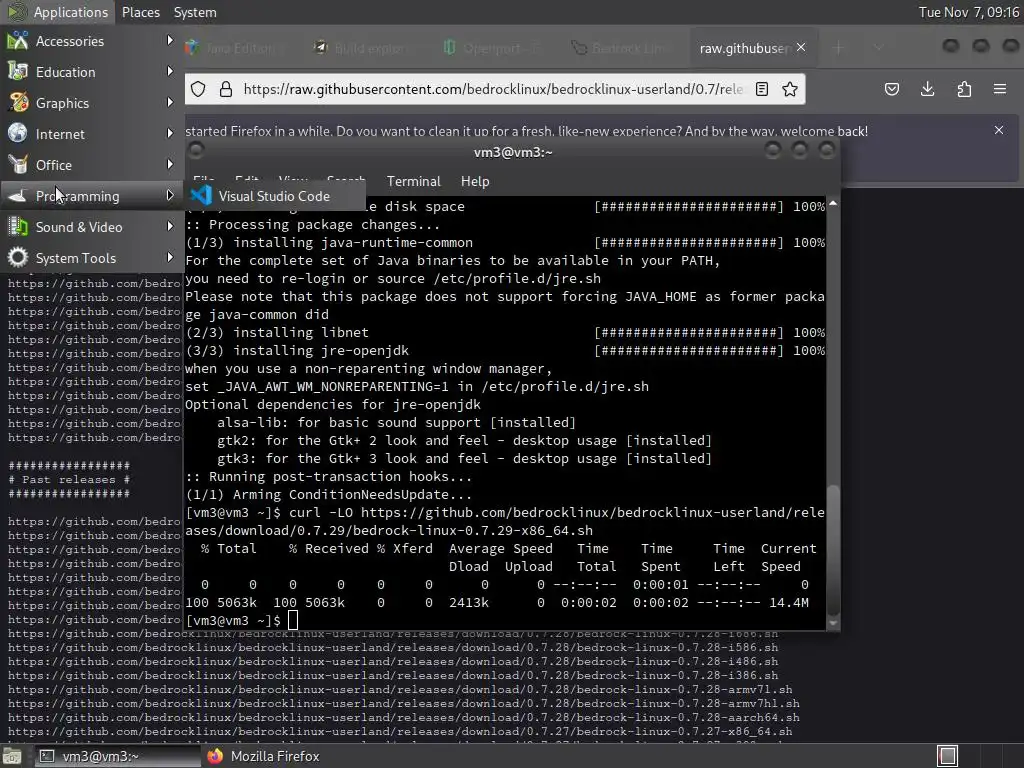Open the Firefox downloads panel
The height and width of the screenshot is (768, 1024).
pos(927,89)
